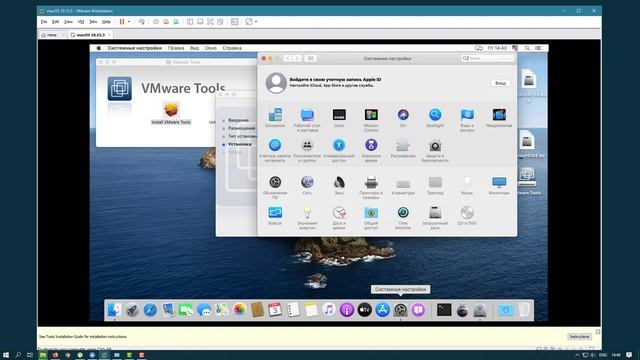
Task: Open VMware Workstation Tabs menu
Action: point(93,22)
